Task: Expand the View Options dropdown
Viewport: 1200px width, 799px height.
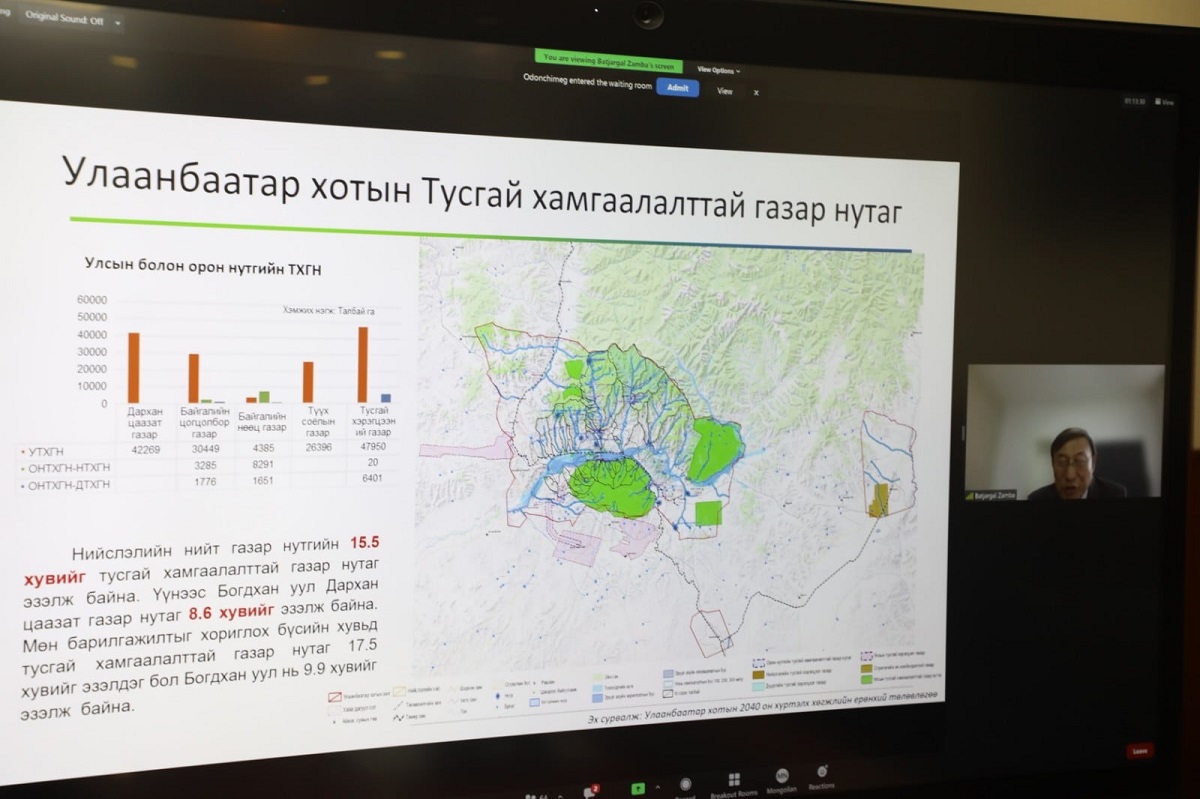Action: point(718,70)
